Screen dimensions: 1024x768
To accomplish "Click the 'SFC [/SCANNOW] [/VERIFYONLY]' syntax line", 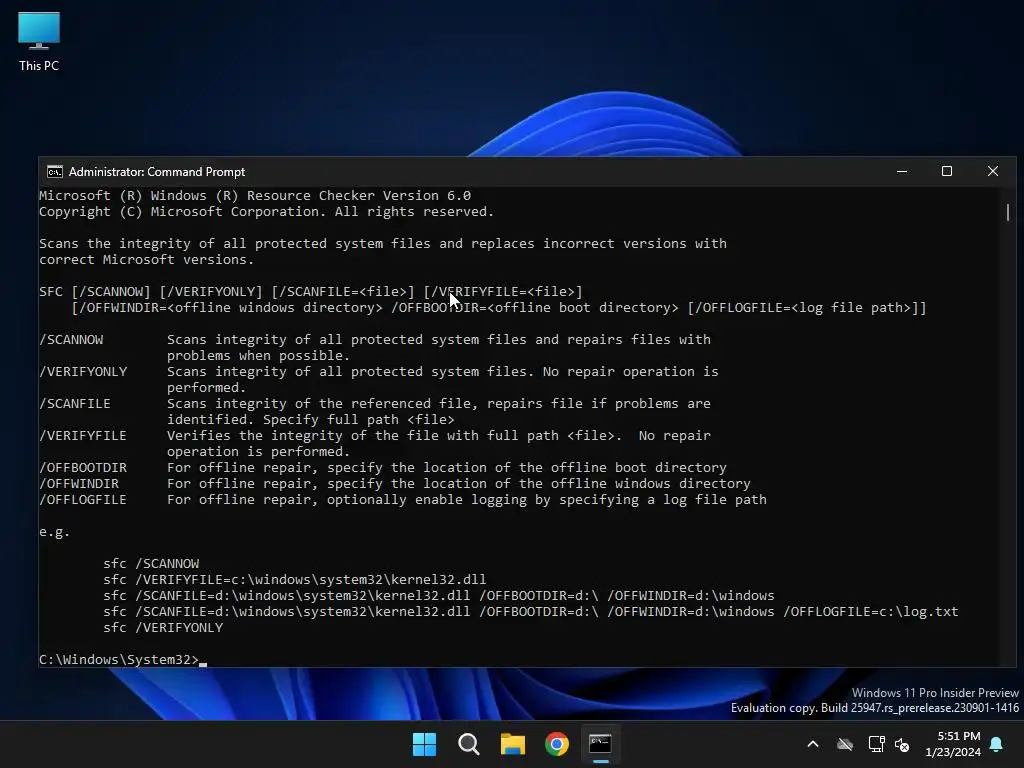I will coord(311,291).
